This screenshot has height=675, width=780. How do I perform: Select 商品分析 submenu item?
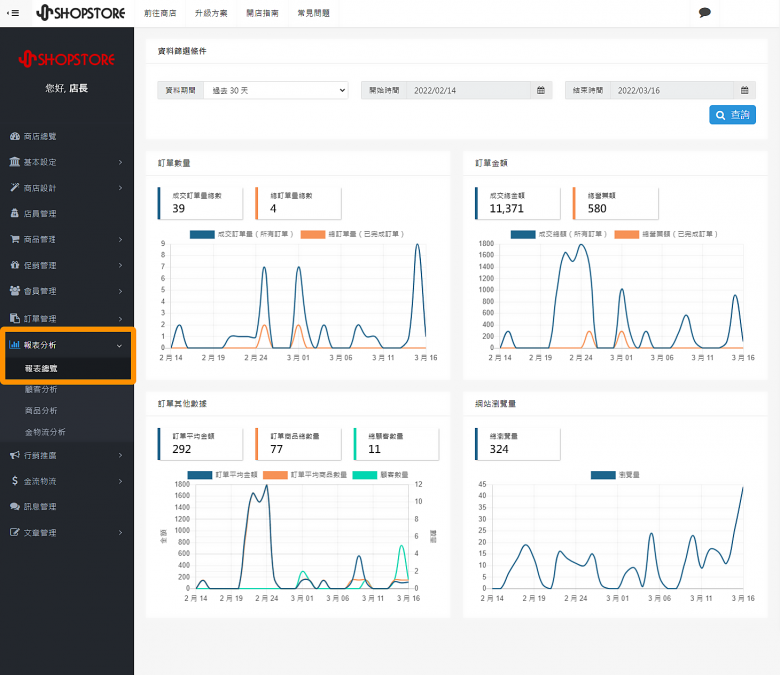tap(41, 410)
